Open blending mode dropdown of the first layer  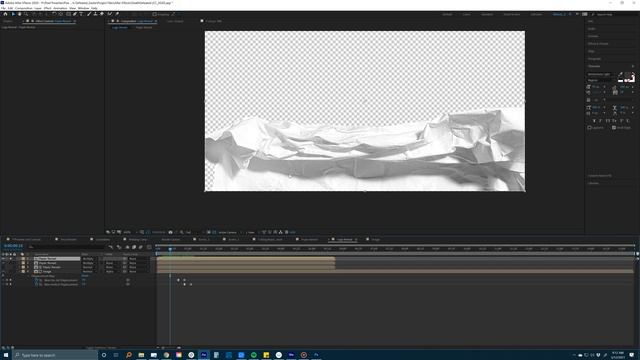coord(89,259)
